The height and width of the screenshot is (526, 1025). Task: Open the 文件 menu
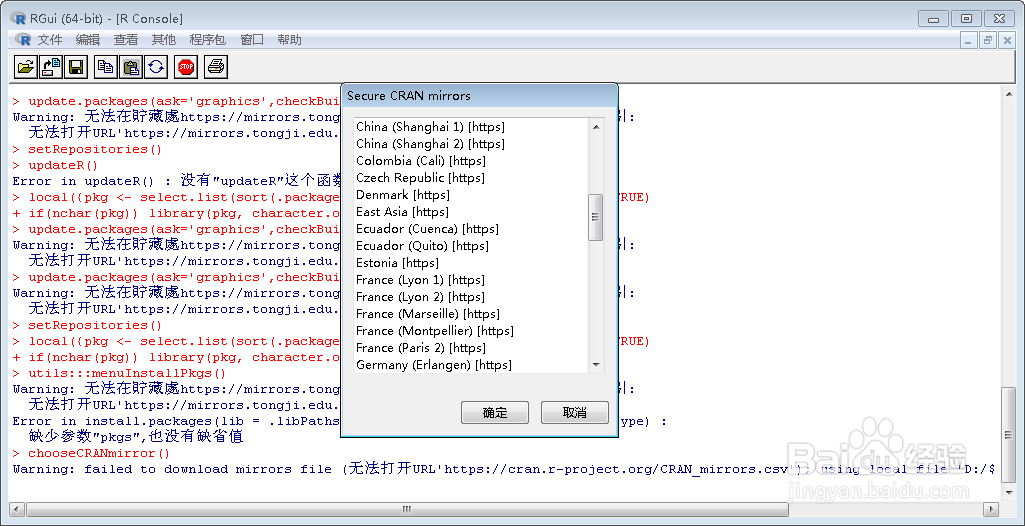[x=50, y=40]
